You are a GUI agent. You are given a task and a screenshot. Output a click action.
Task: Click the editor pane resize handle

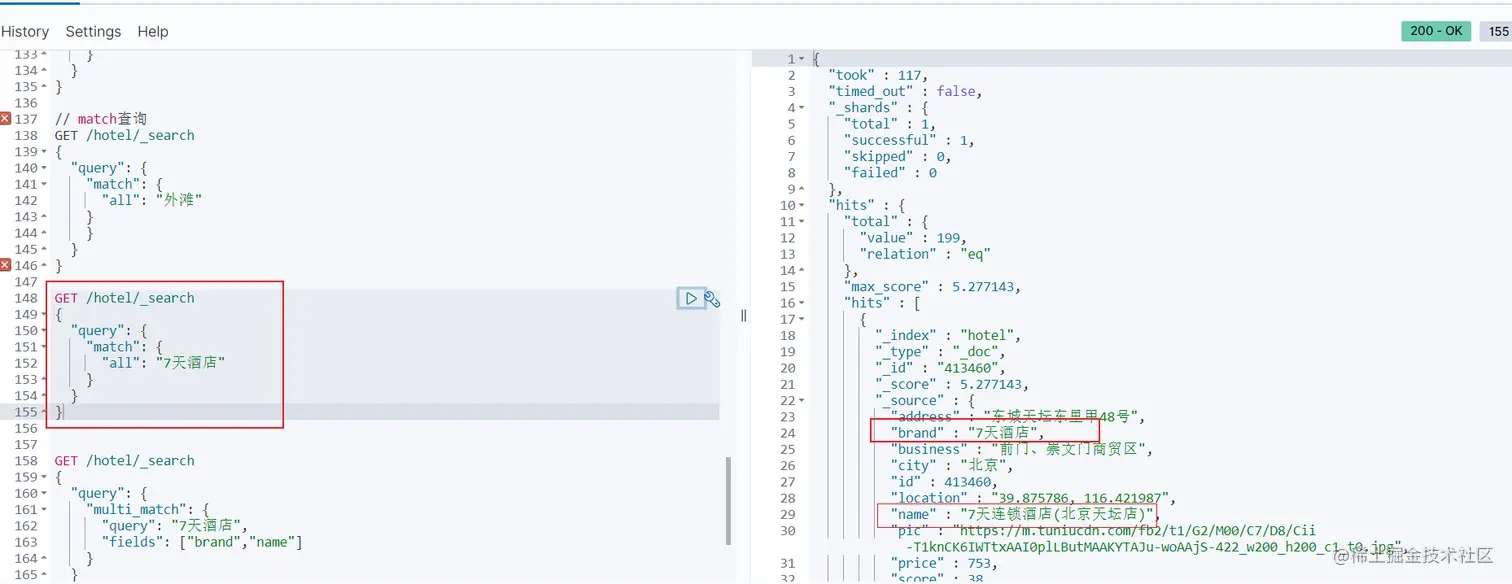tap(743, 316)
